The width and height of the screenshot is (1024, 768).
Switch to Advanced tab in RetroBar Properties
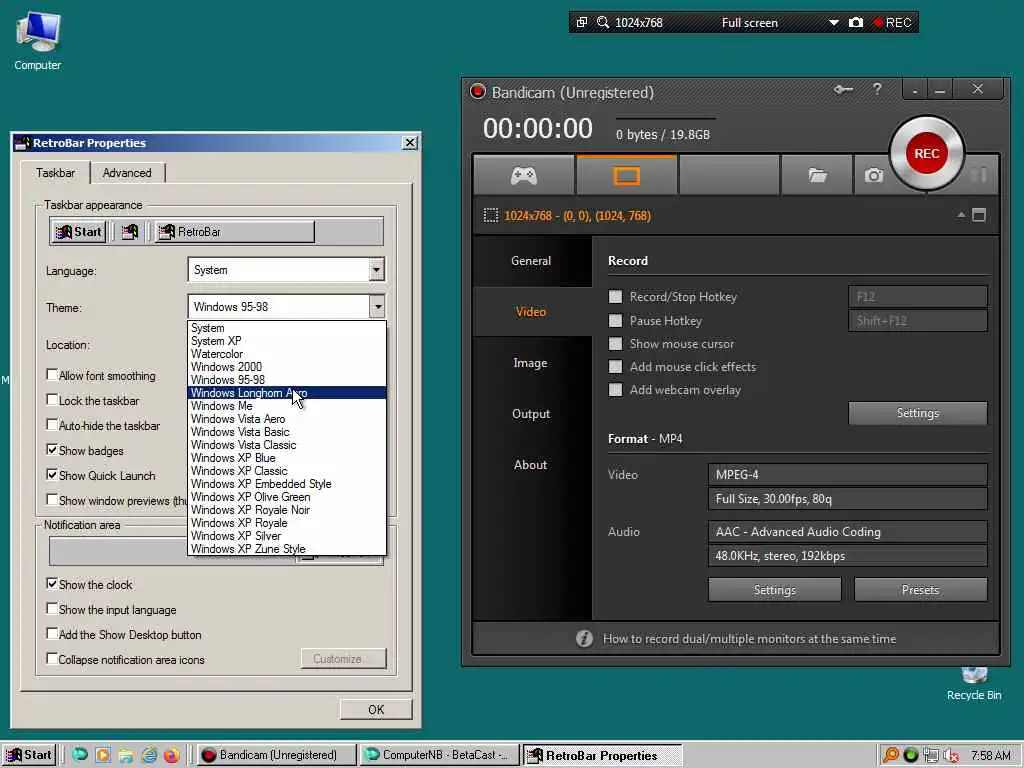pos(127,173)
